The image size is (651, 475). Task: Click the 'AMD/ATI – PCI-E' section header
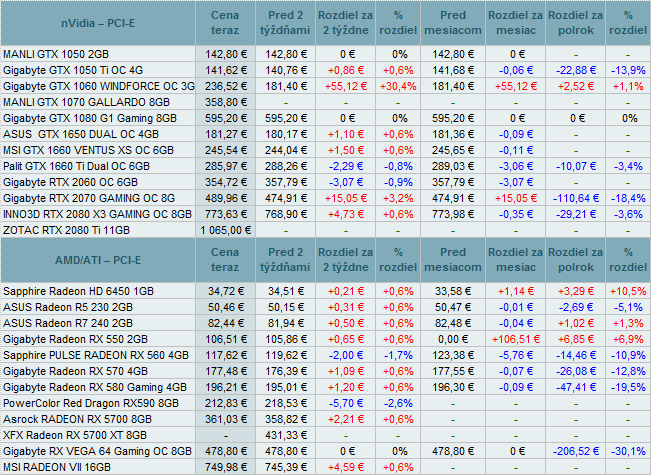point(98,260)
